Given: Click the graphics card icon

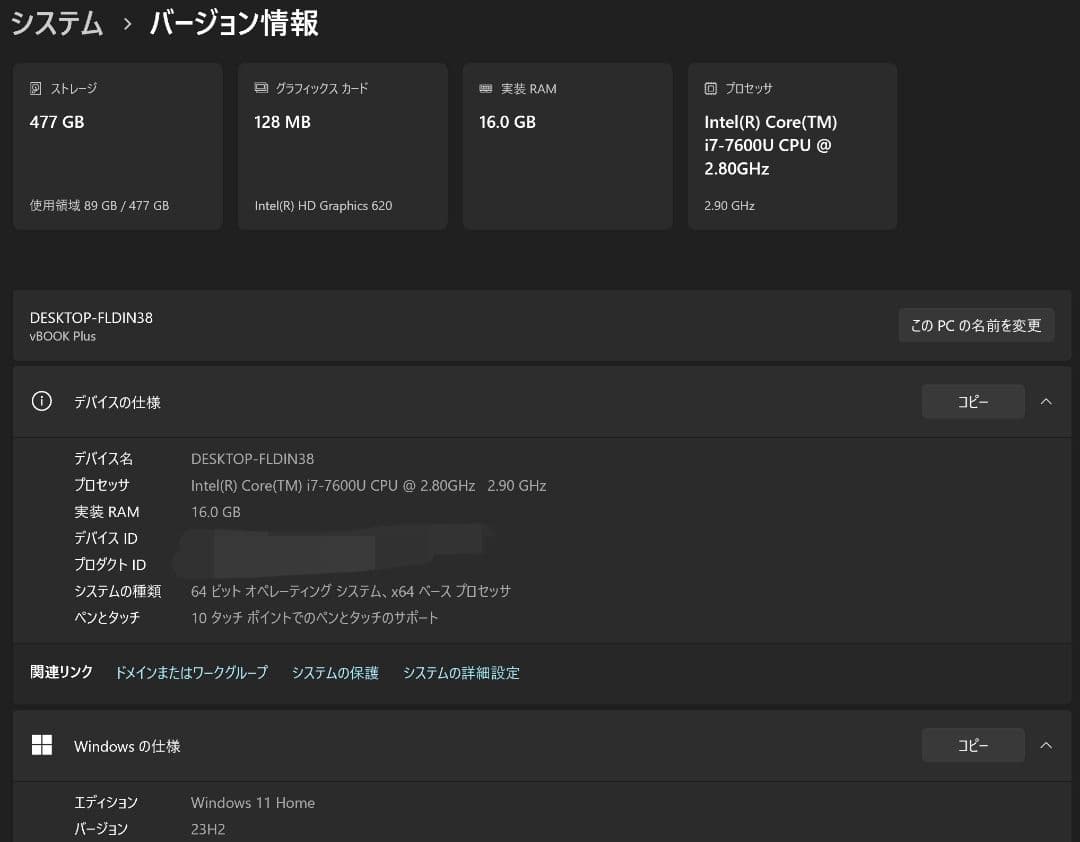Looking at the screenshot, I should click(261, 88).
